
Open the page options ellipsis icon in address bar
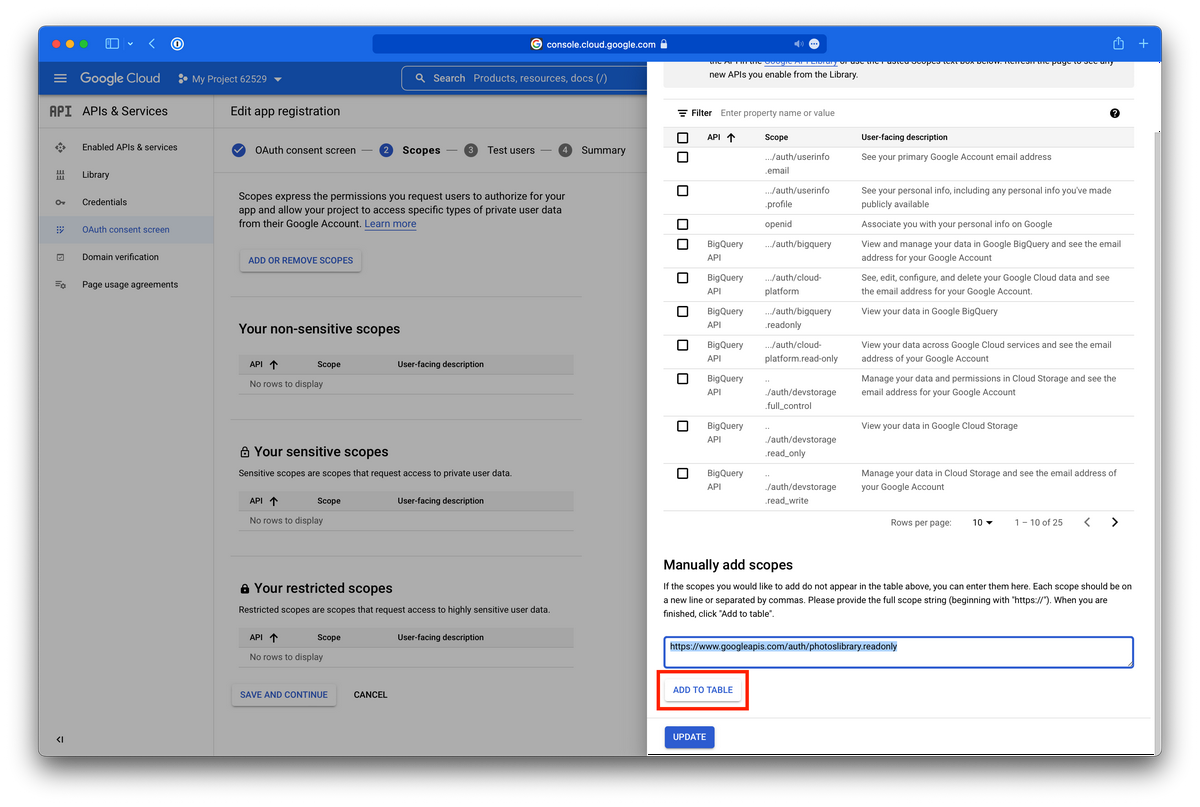pos(814,44)
